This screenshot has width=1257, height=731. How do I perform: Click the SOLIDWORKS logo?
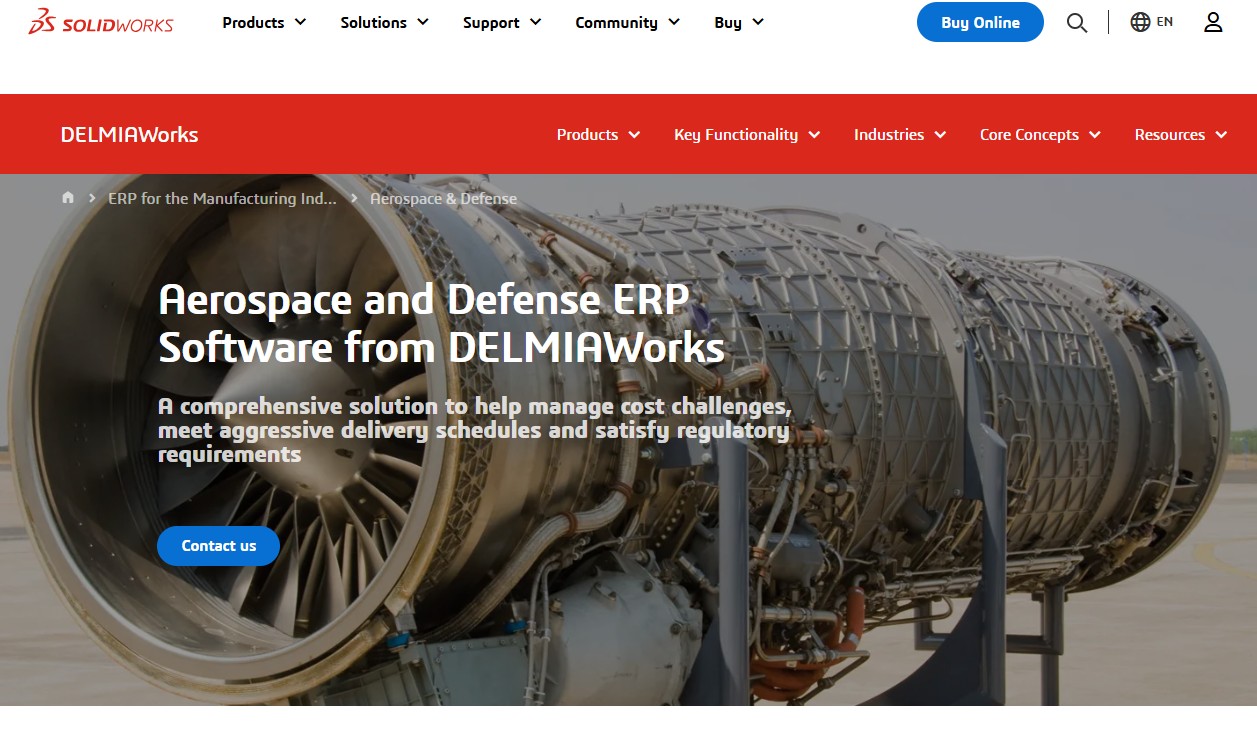pos(101,22)
